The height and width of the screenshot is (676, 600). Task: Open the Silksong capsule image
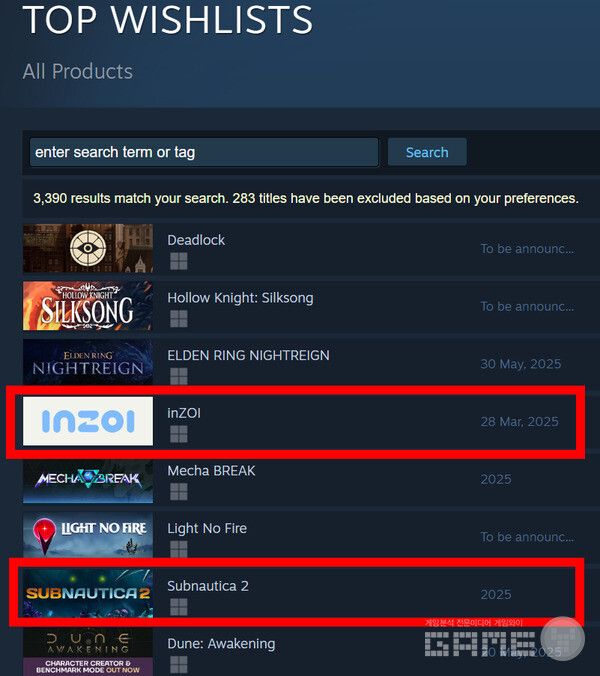coord(88,306)
